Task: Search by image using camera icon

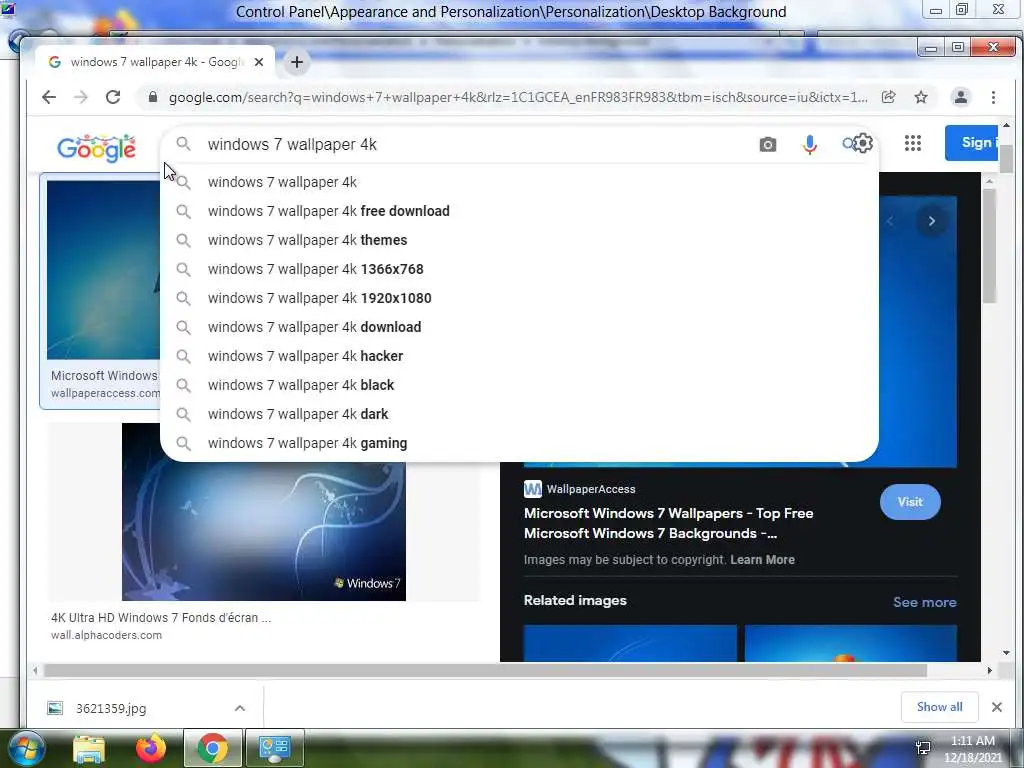Action: pos(768,144)
